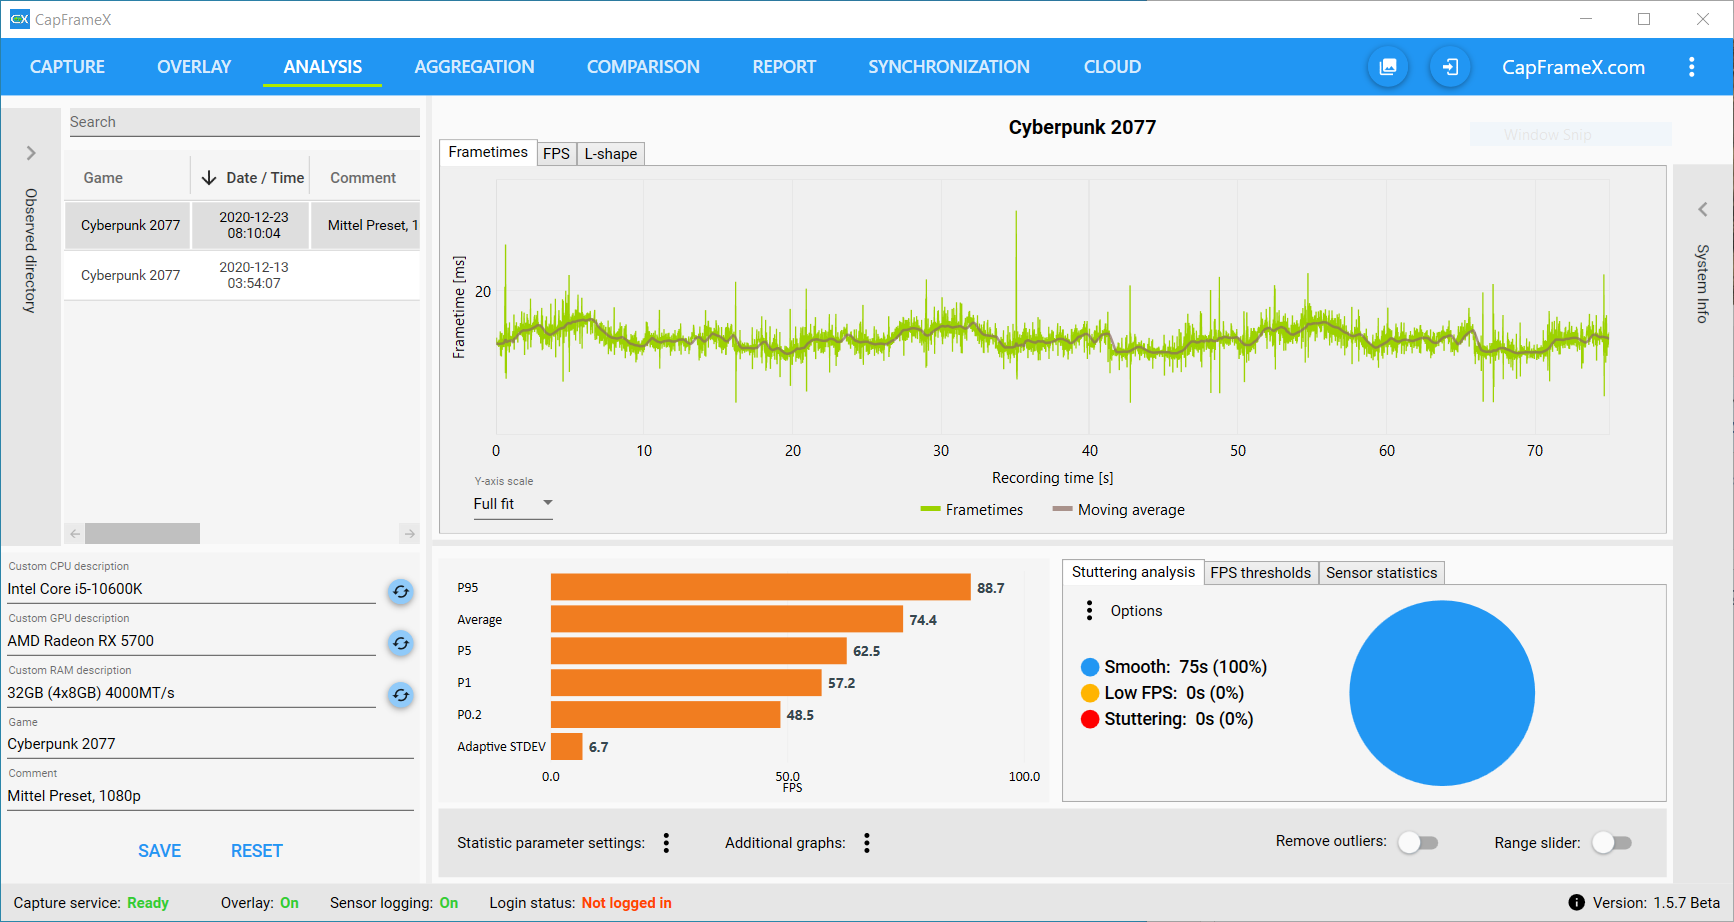Expand the Observed directory panel
The image size is (1734, 922).
[x=31, y=153]
